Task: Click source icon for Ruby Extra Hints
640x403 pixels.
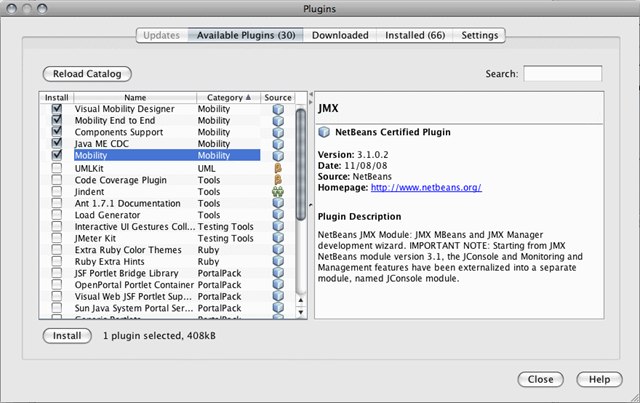Action: click(278, 261)
